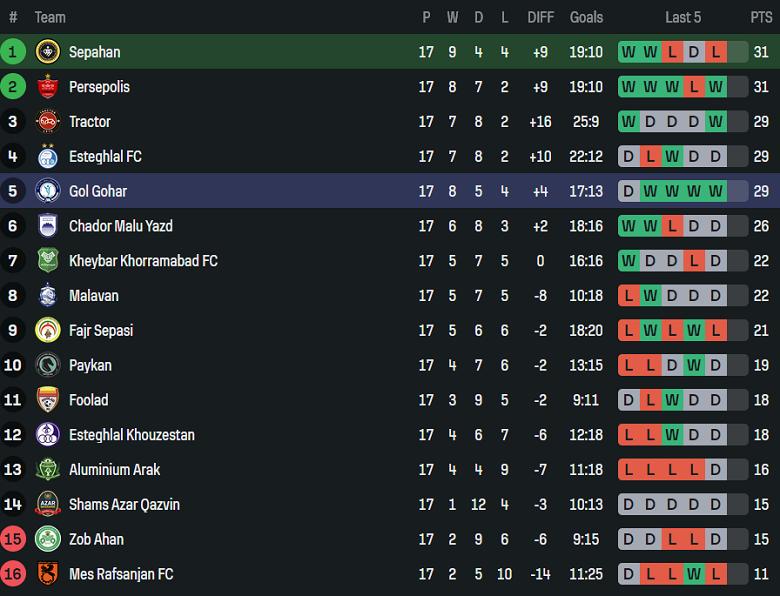780x596 pixels.
Task: Sort standings by DIFF column header
Action: point(540,17)
